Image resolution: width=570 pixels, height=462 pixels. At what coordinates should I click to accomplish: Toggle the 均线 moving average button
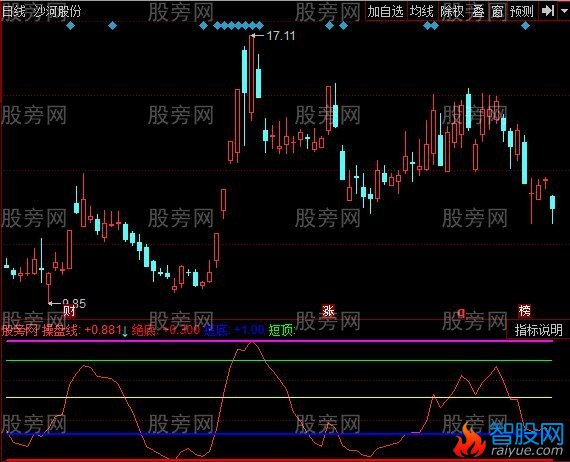coord(422,12)
